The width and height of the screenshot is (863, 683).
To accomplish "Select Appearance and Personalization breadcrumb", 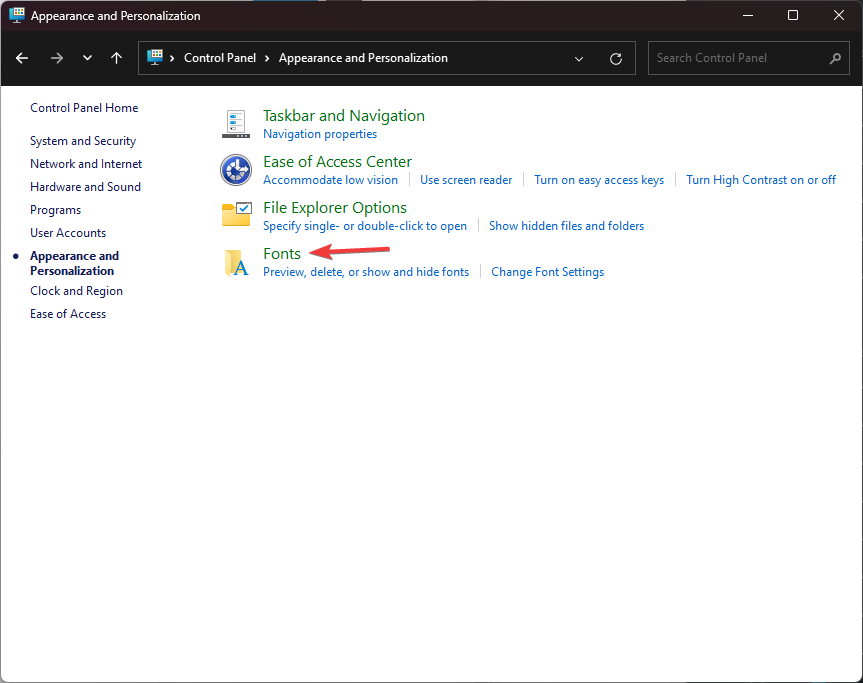I will [363, 58].
